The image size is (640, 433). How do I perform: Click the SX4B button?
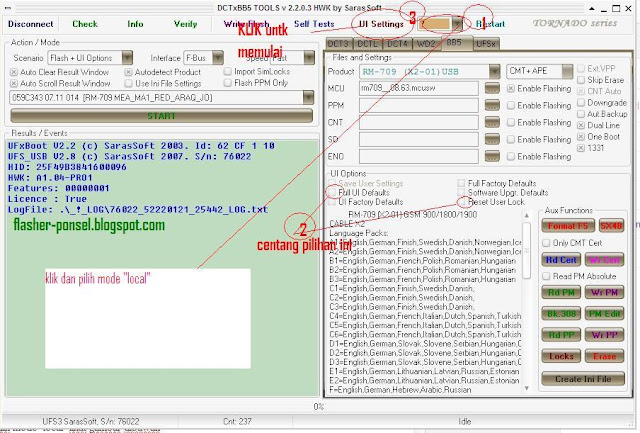tap(611, 226)
